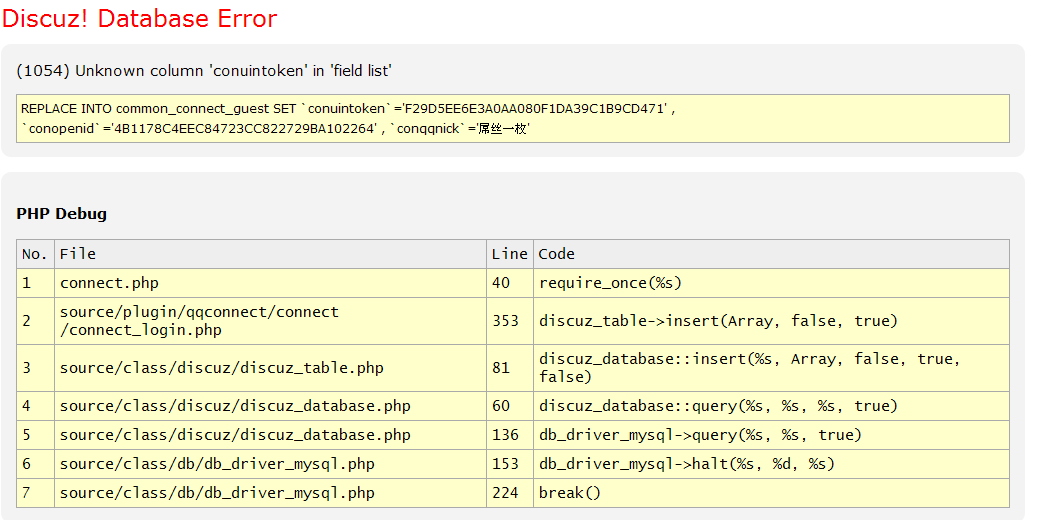Click the db_driver_mysql->query code cell

pos(700,435)
